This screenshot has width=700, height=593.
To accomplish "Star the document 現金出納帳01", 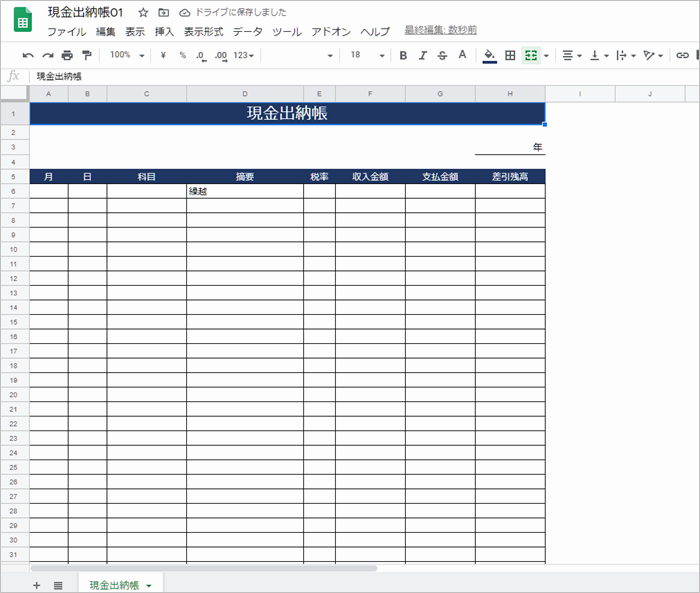I will click(143, 13).
